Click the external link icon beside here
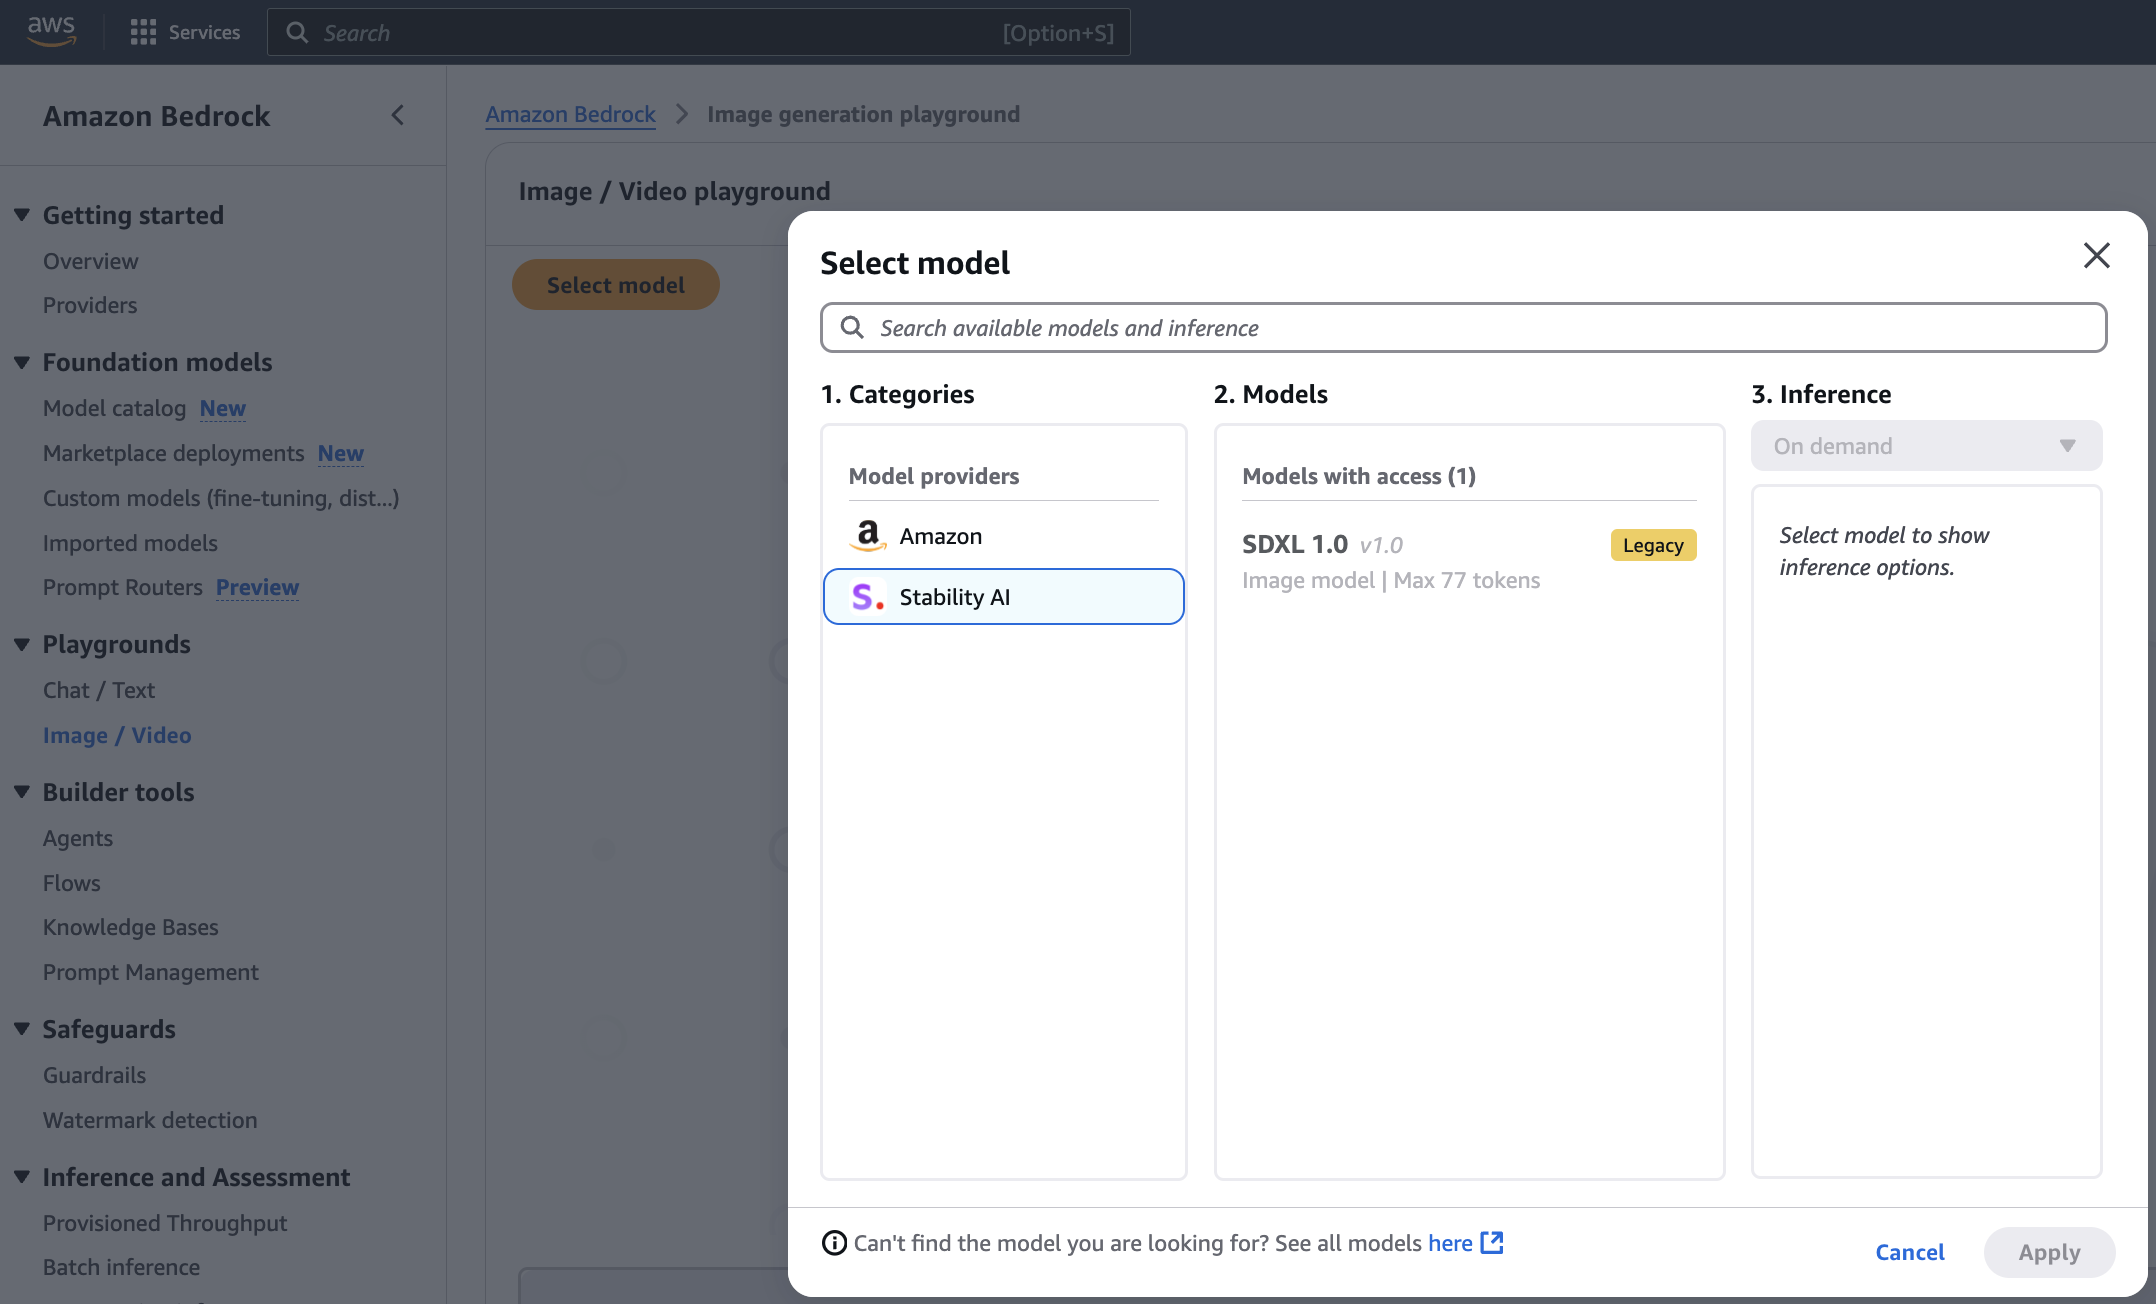Image resolution: width=2156 pixels, height=1304 pixels. click(1492, 1242)
